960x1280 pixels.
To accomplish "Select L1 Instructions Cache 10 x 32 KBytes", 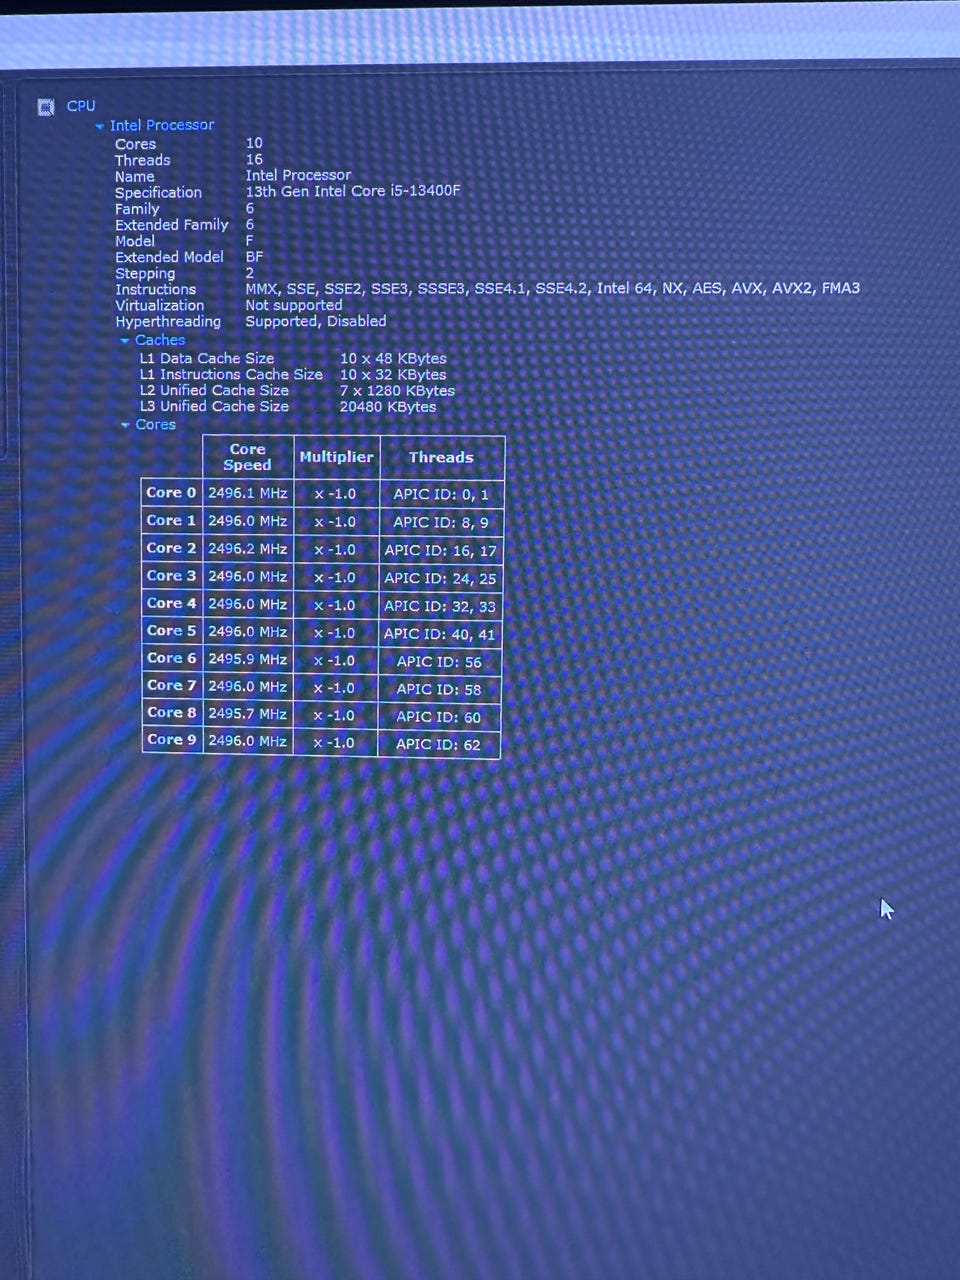I will point(393,374).
